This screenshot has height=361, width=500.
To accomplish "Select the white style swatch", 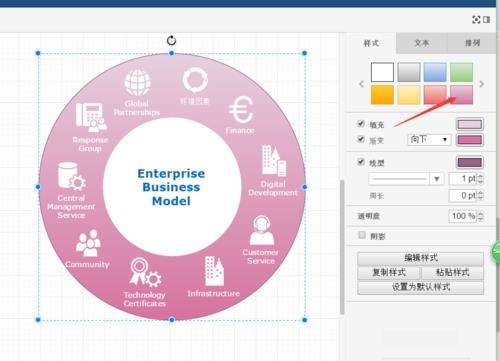I will (x=382, y=72).
